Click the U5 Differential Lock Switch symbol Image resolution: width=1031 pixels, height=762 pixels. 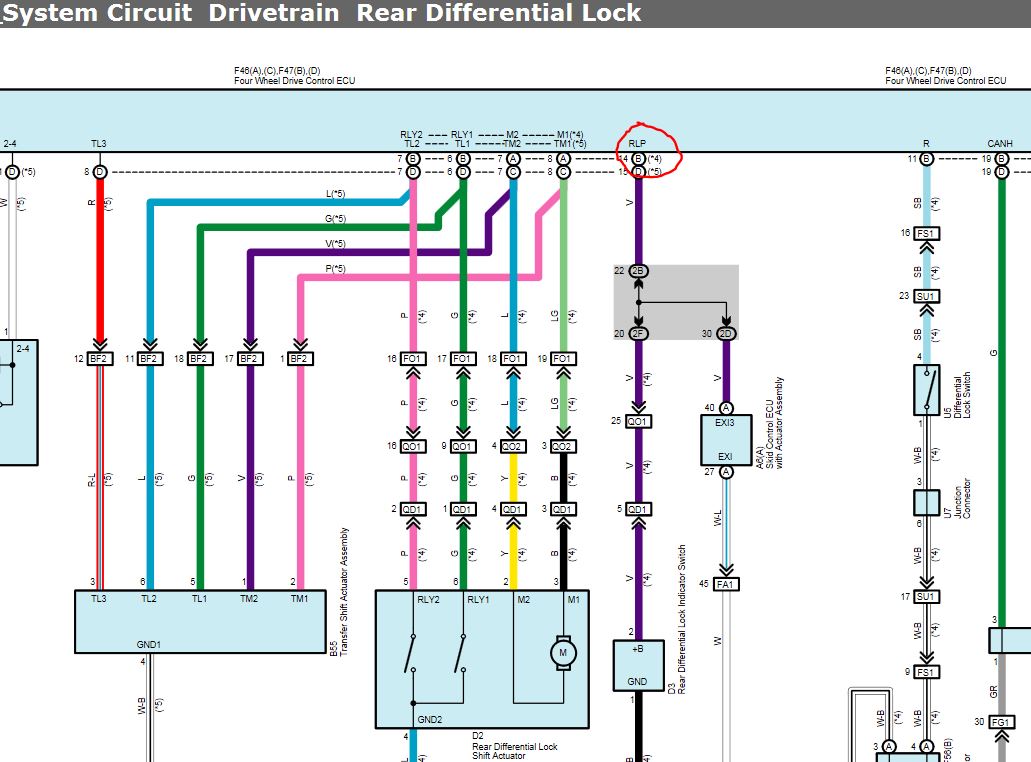coord(926,390)
